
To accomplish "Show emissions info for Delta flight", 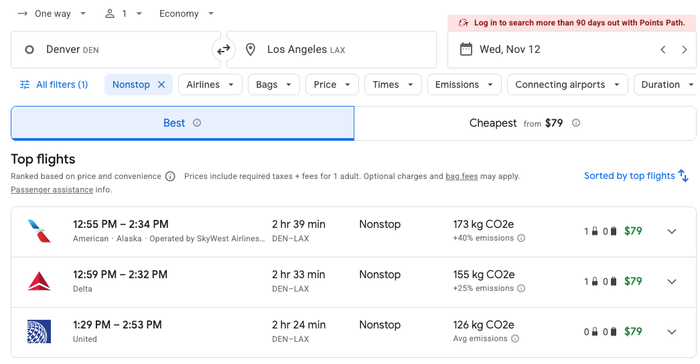I will [521, 289].
